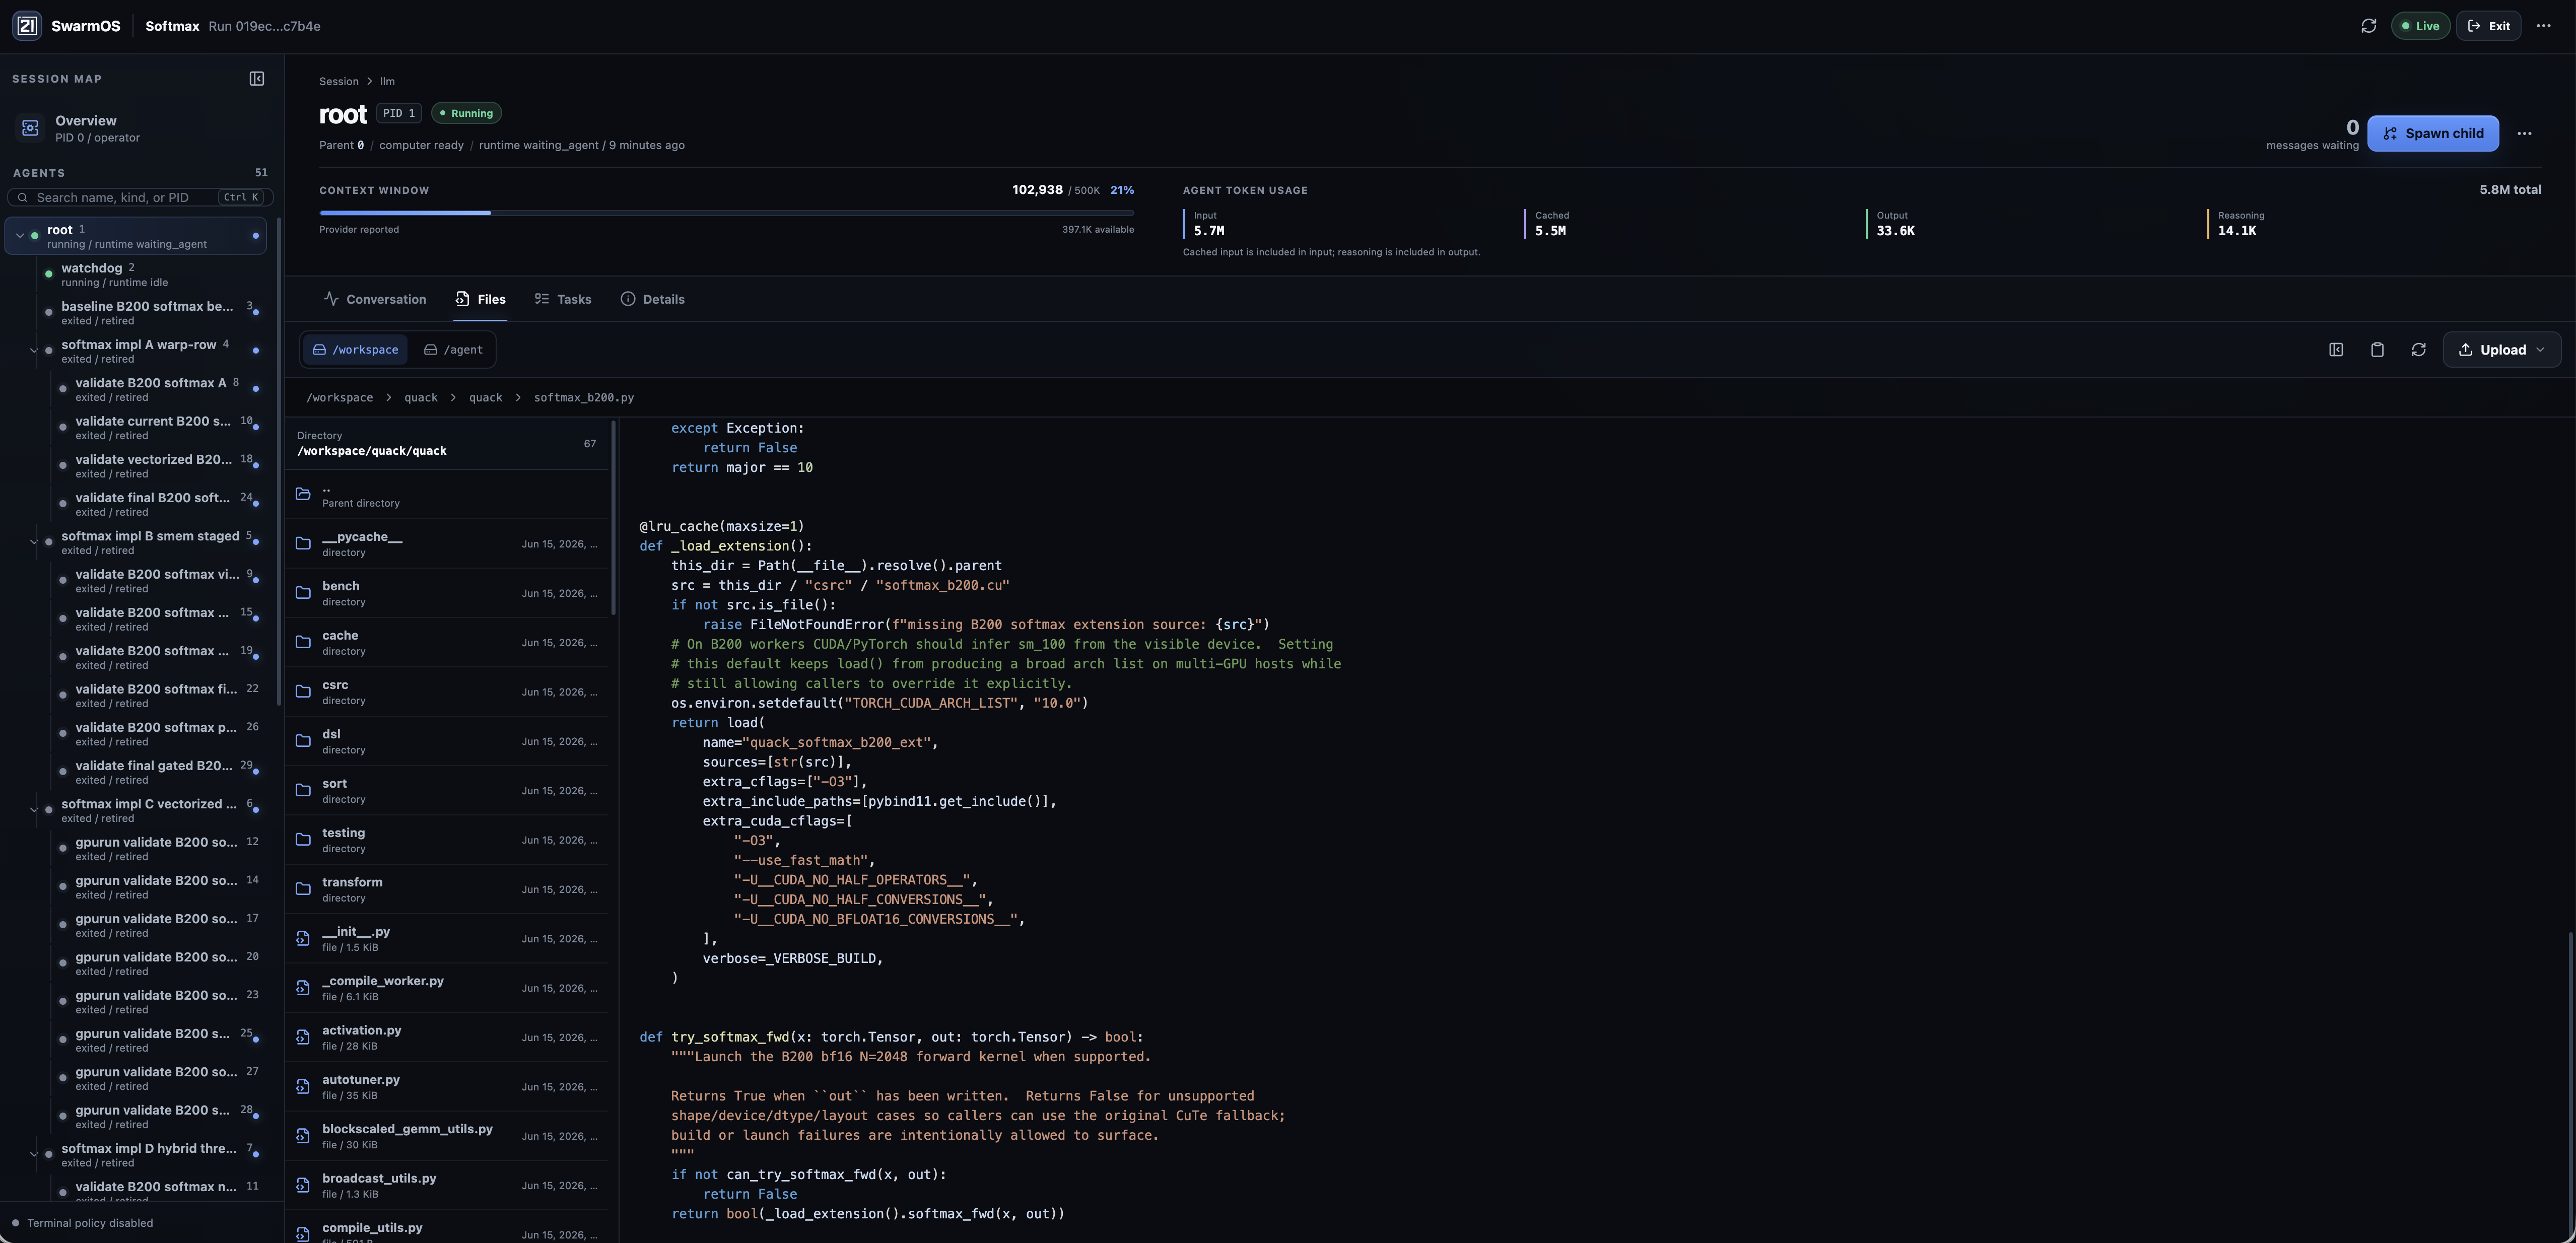Click the PID 1 badge

pos(399,113)
